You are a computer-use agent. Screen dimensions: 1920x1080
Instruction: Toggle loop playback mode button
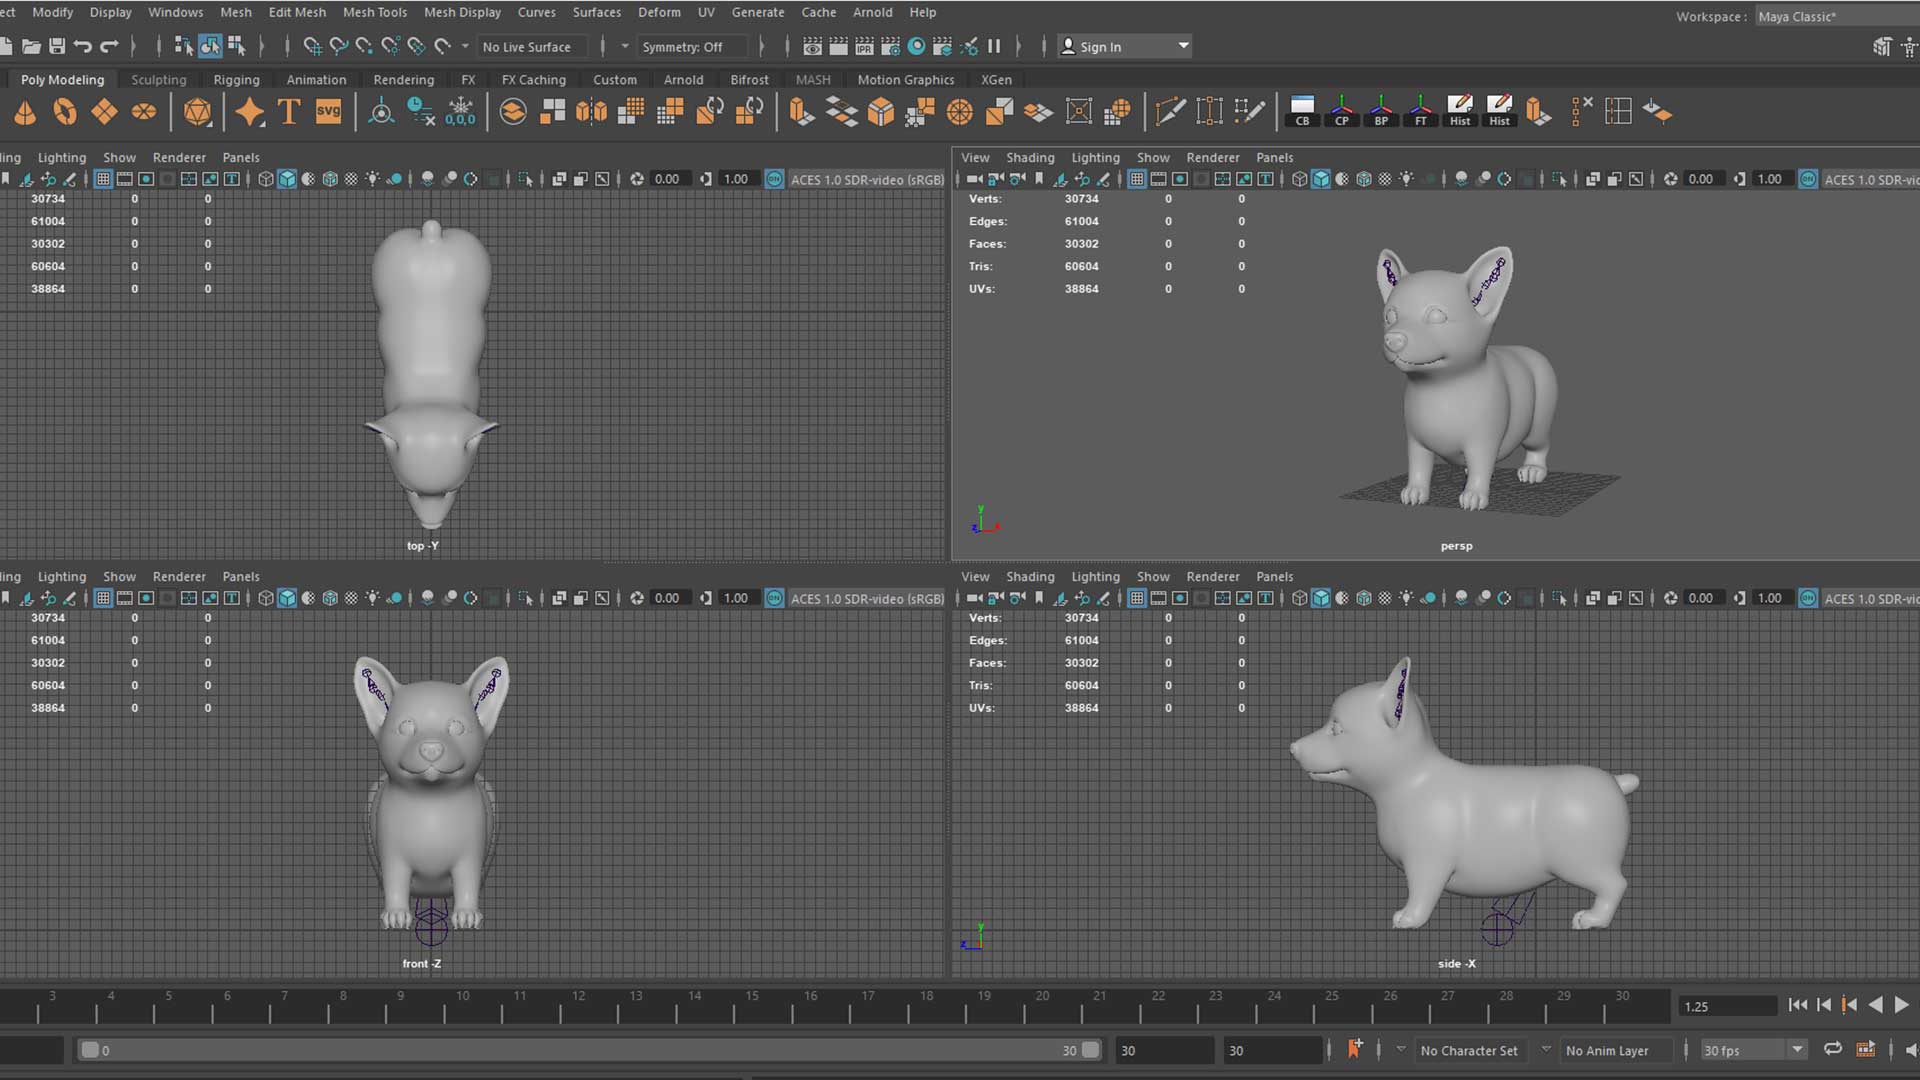tap(1832, 1049)
